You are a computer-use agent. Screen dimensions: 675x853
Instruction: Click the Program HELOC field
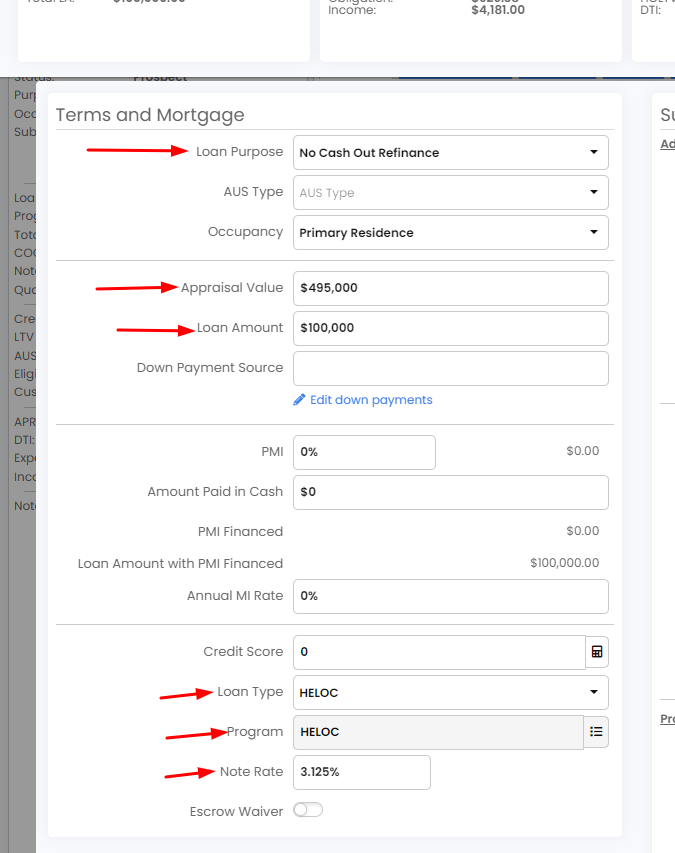[x=438, y=732]
